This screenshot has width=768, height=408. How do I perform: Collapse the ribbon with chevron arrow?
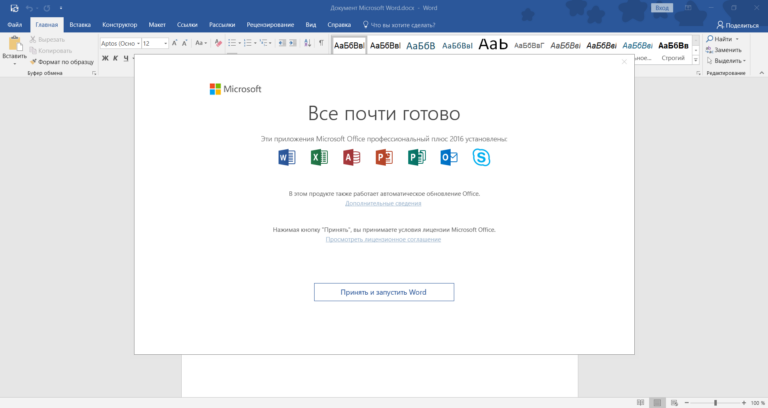coord(762,73)
